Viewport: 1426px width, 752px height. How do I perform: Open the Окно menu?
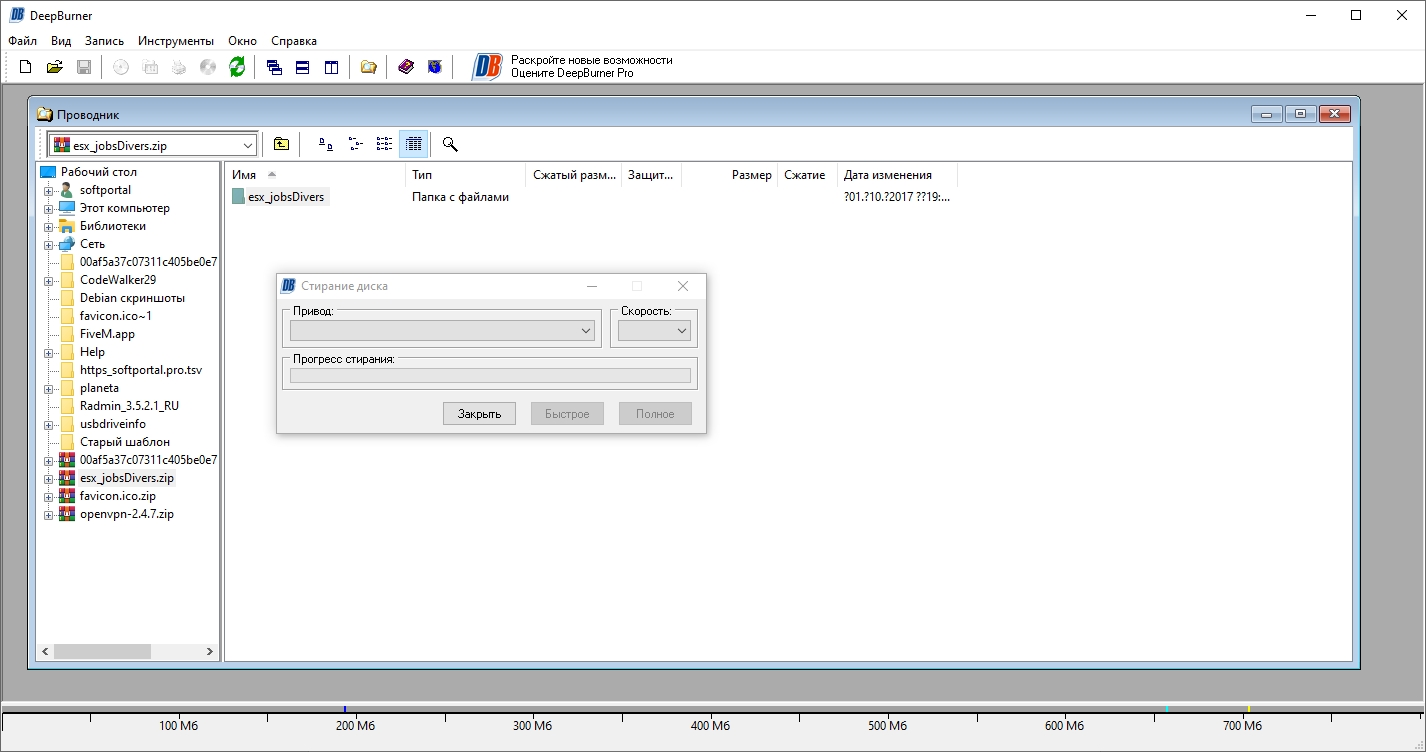243,41
